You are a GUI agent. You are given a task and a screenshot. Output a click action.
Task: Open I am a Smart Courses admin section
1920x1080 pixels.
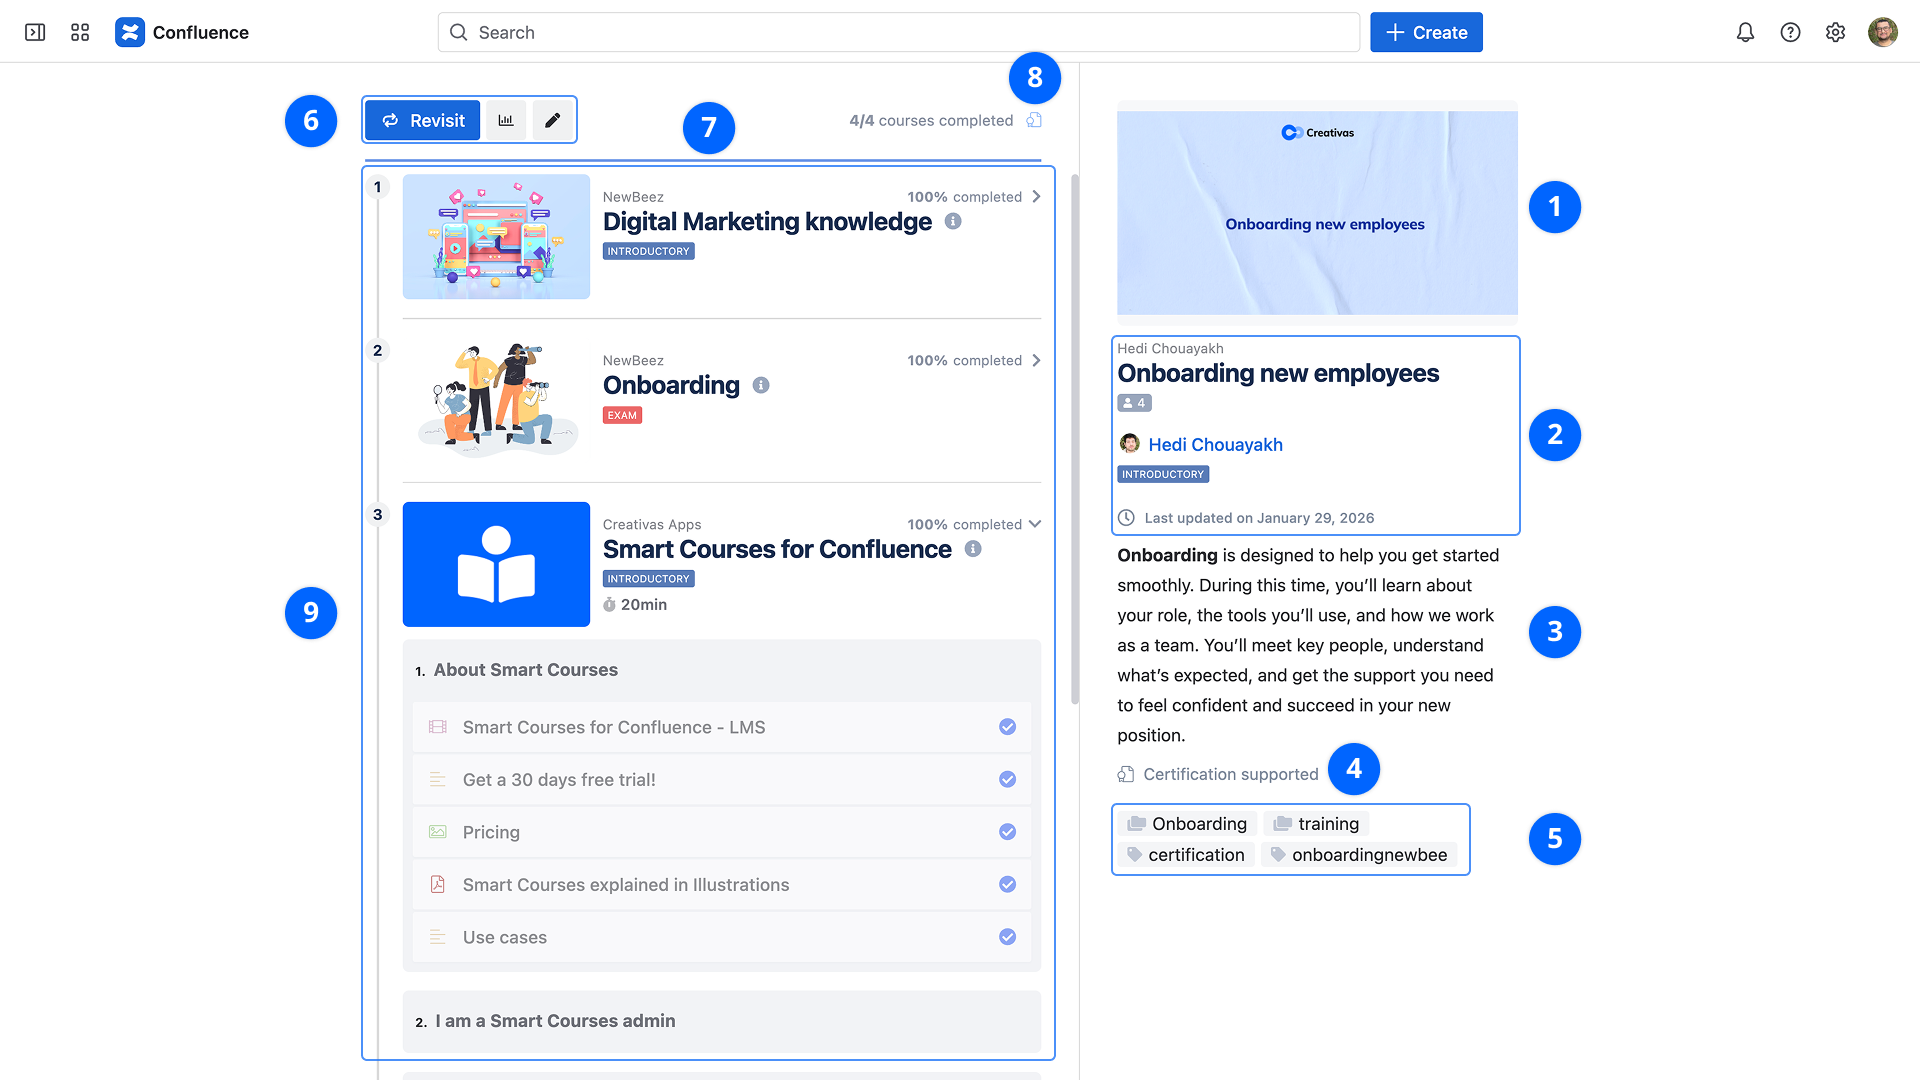click(555, 1021)
